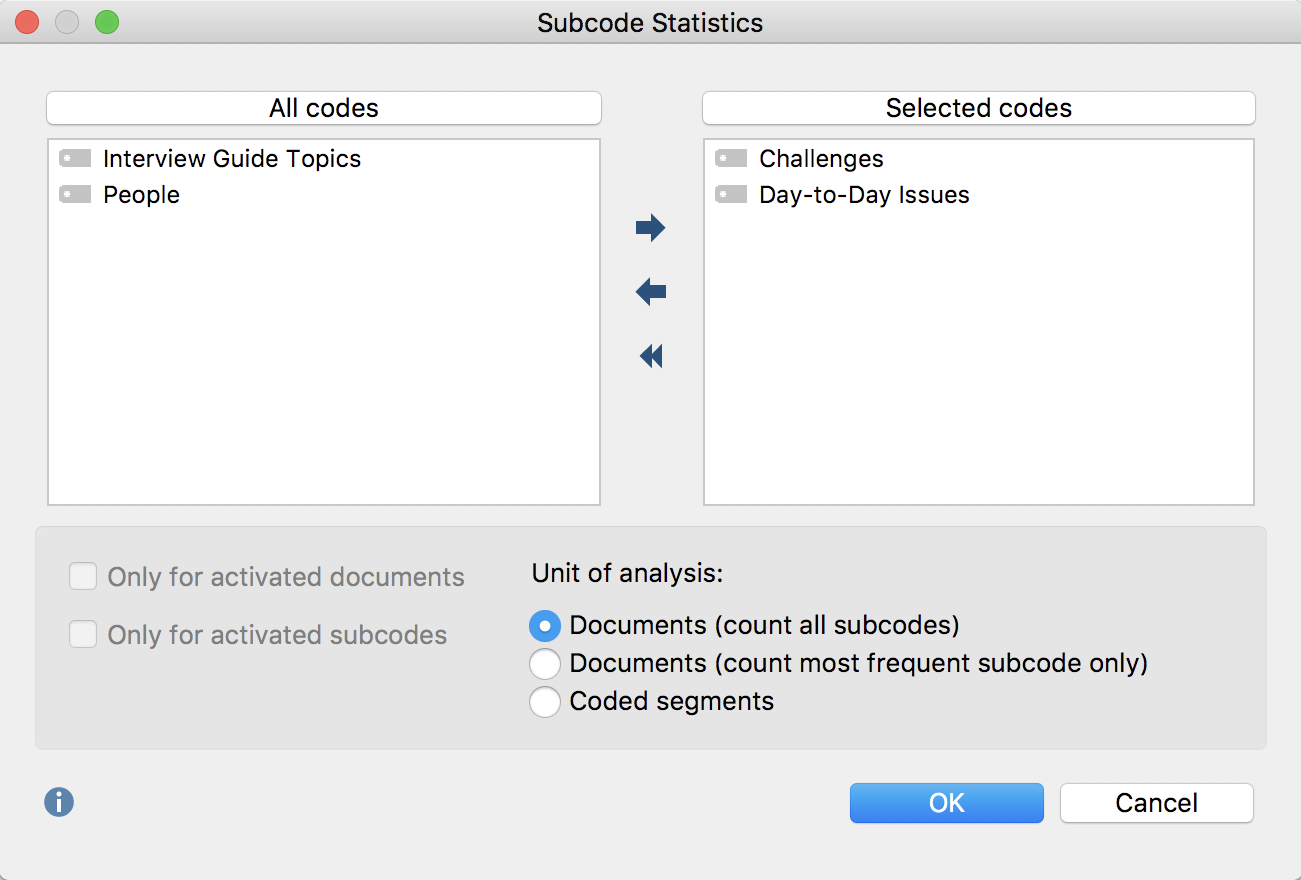Open the info help icon
This screenshot has height=880, width=1301.
coord(59,802)
